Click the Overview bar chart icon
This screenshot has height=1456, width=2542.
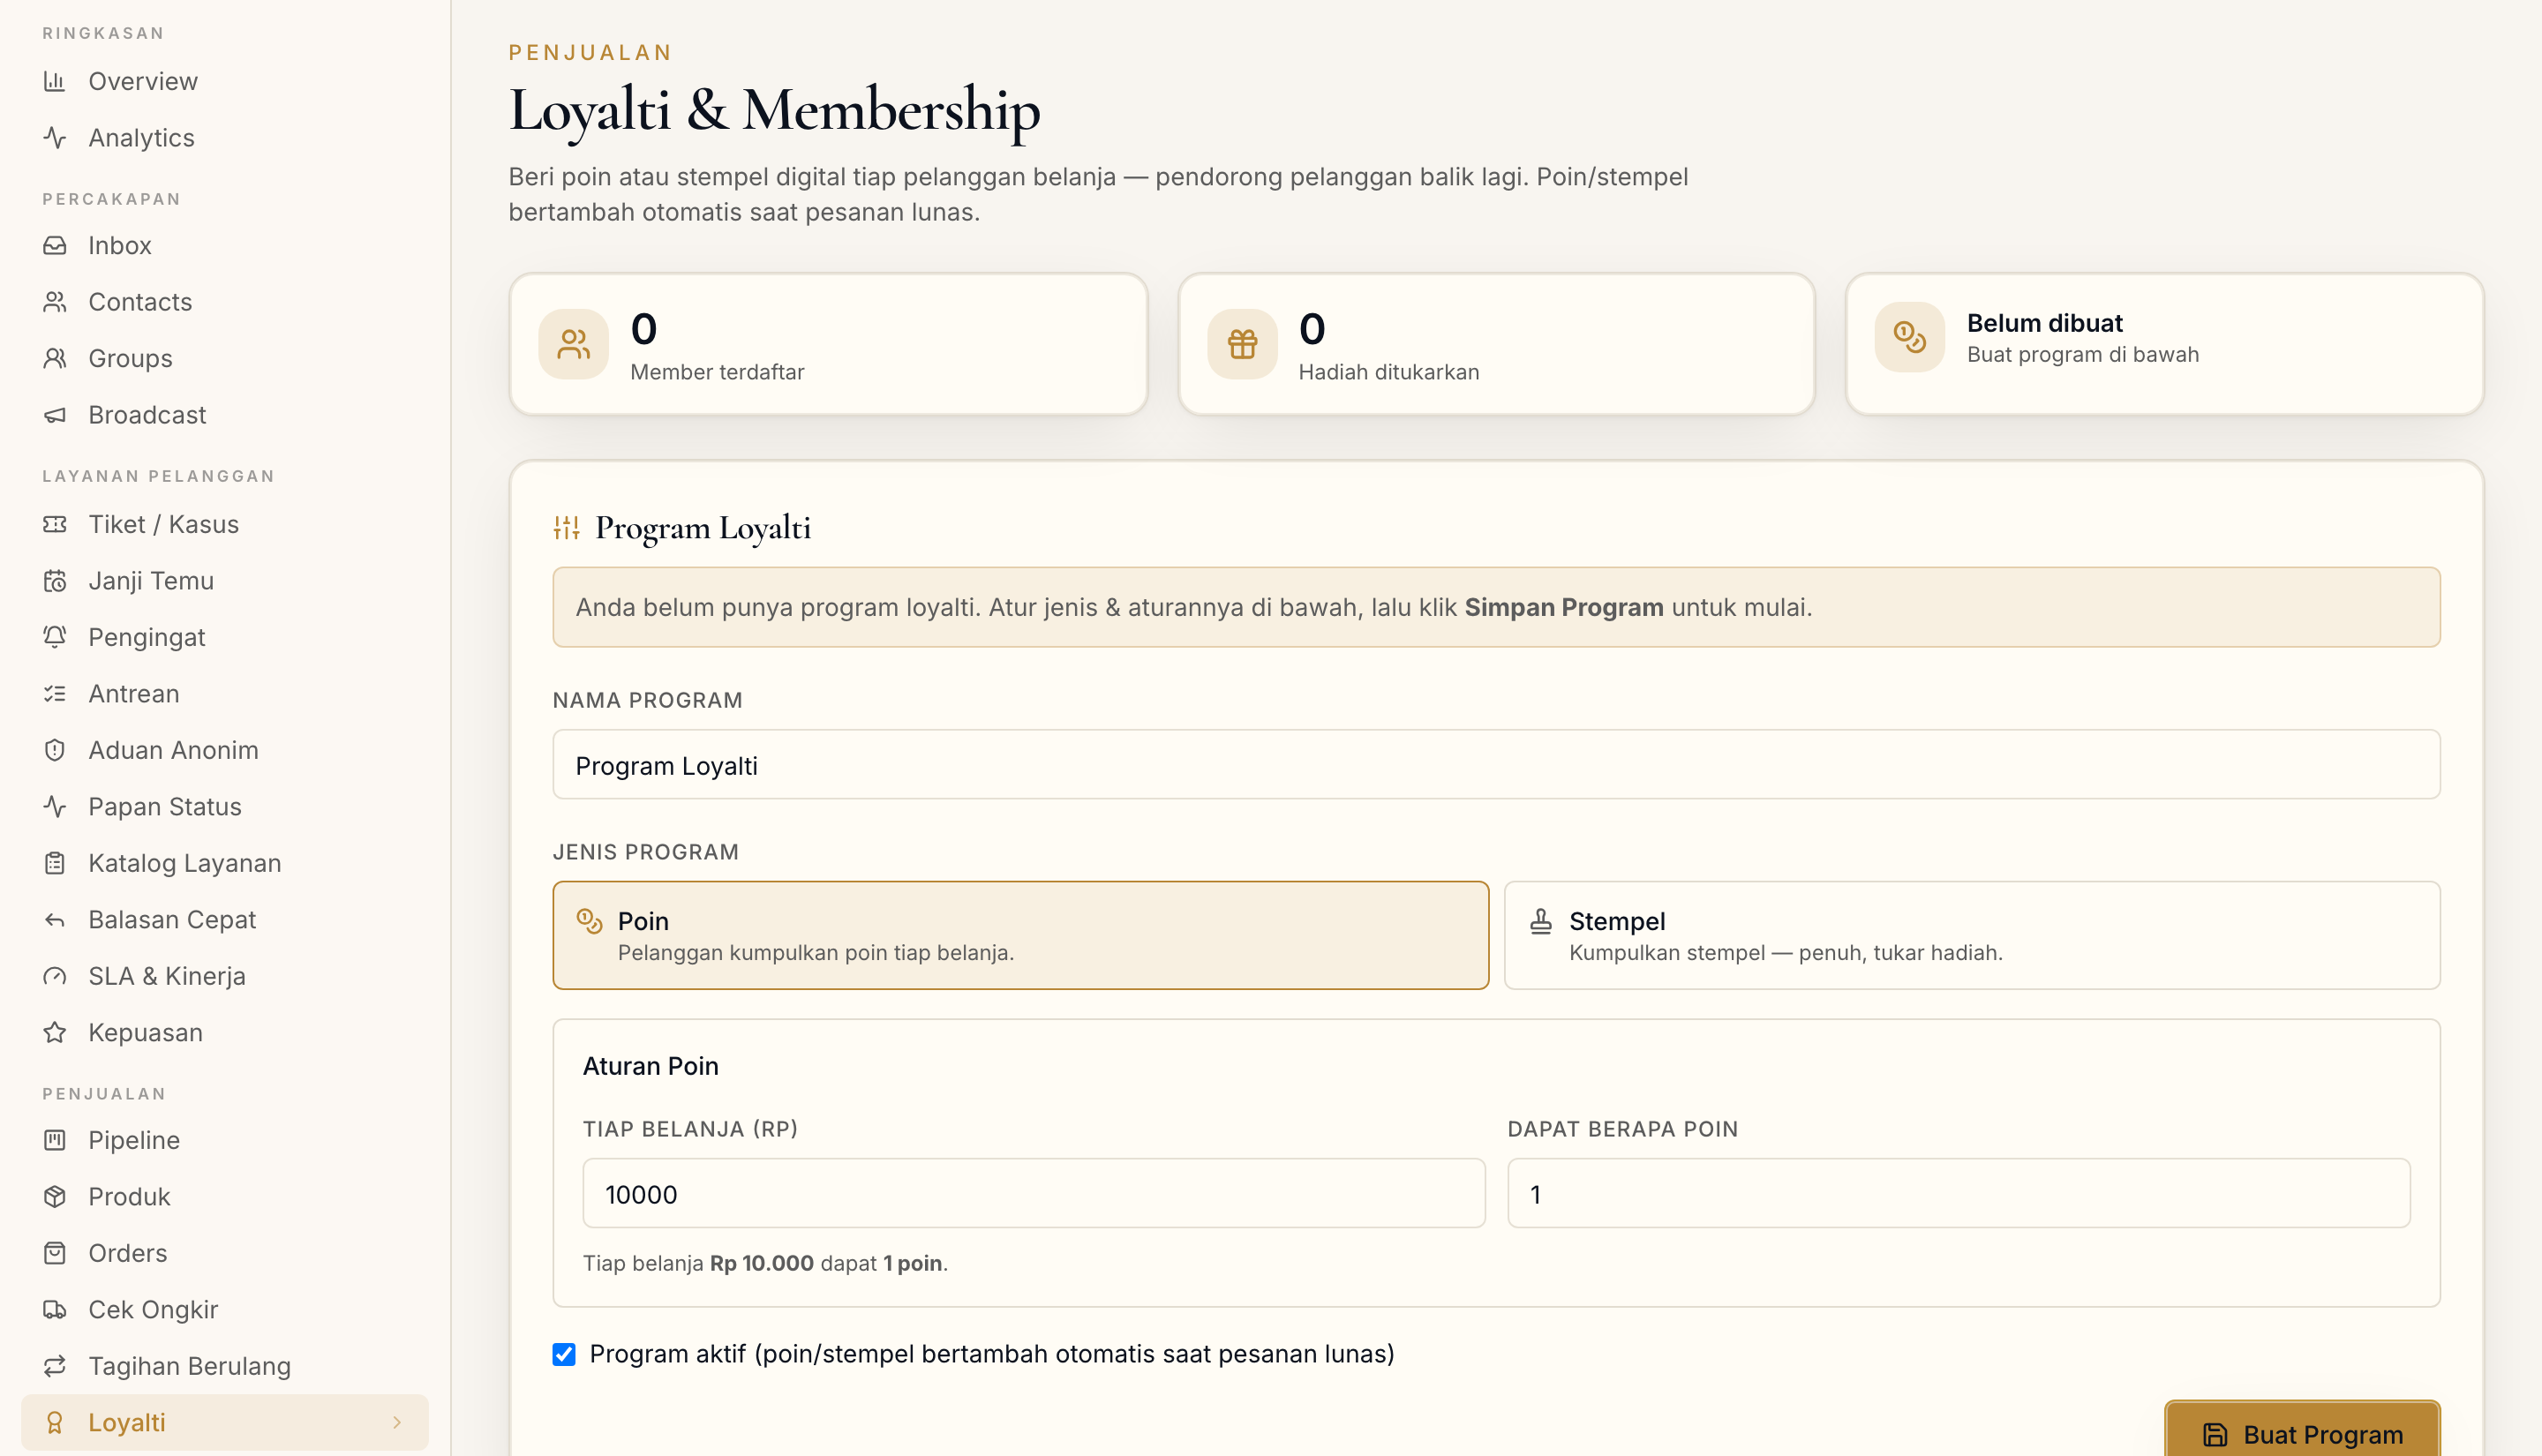pos(55,81)
